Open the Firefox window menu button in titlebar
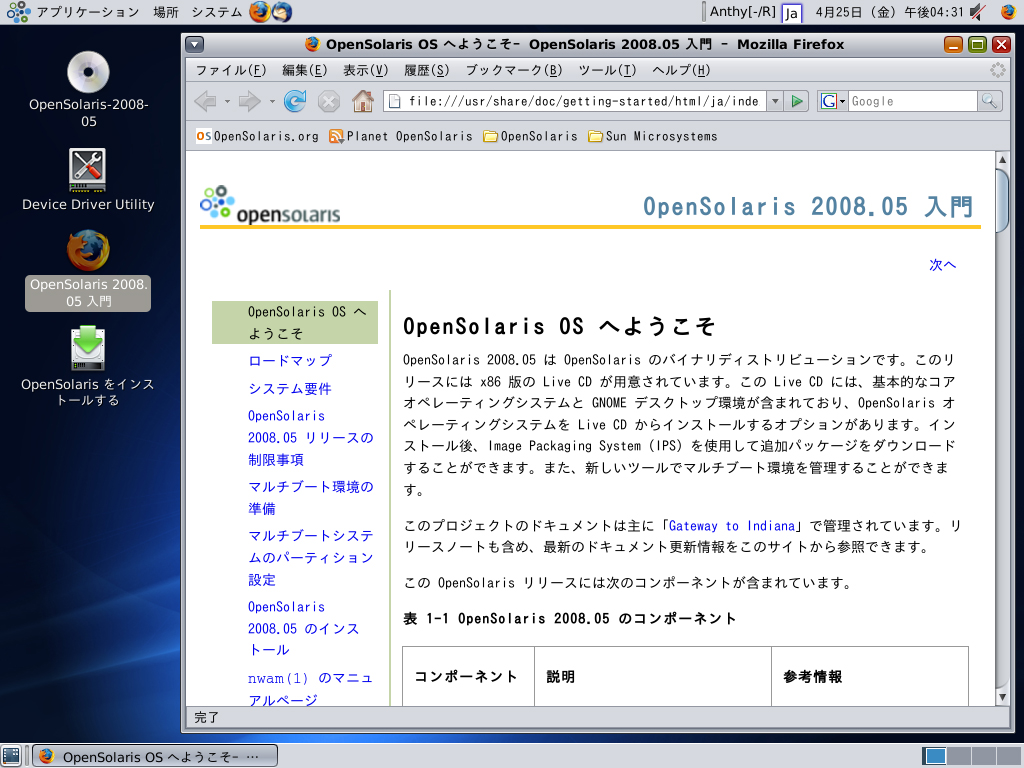The height and width of the screenshot is (768, 1024). (x=195, y=44)
